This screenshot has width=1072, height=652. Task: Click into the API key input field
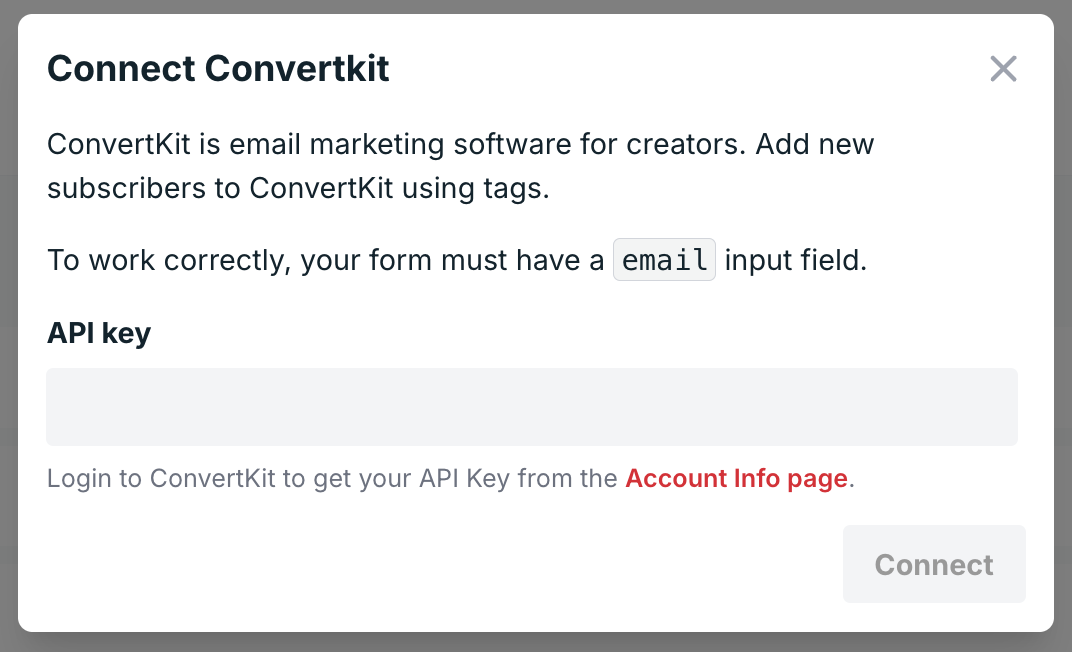[x=531, y=407]
